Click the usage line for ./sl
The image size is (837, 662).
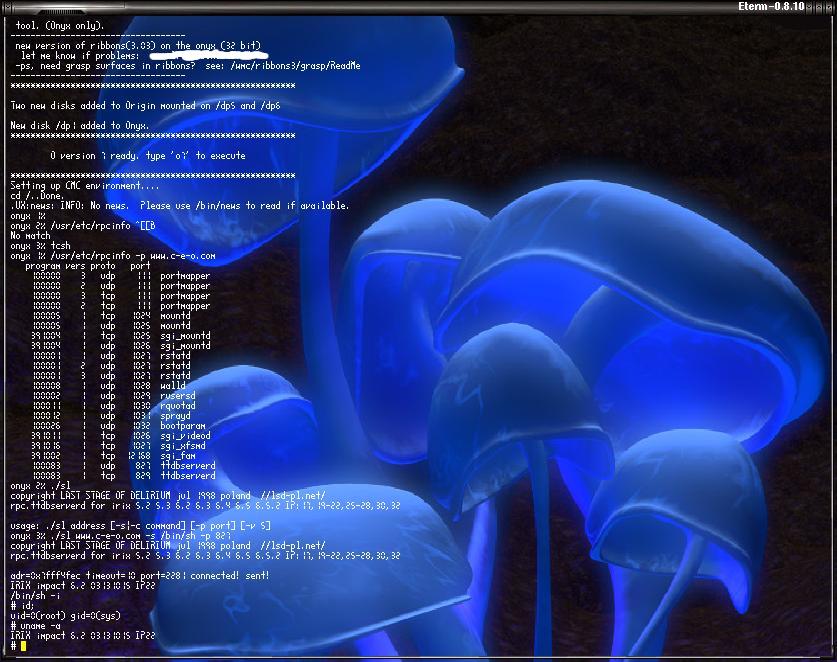point(140,526)
